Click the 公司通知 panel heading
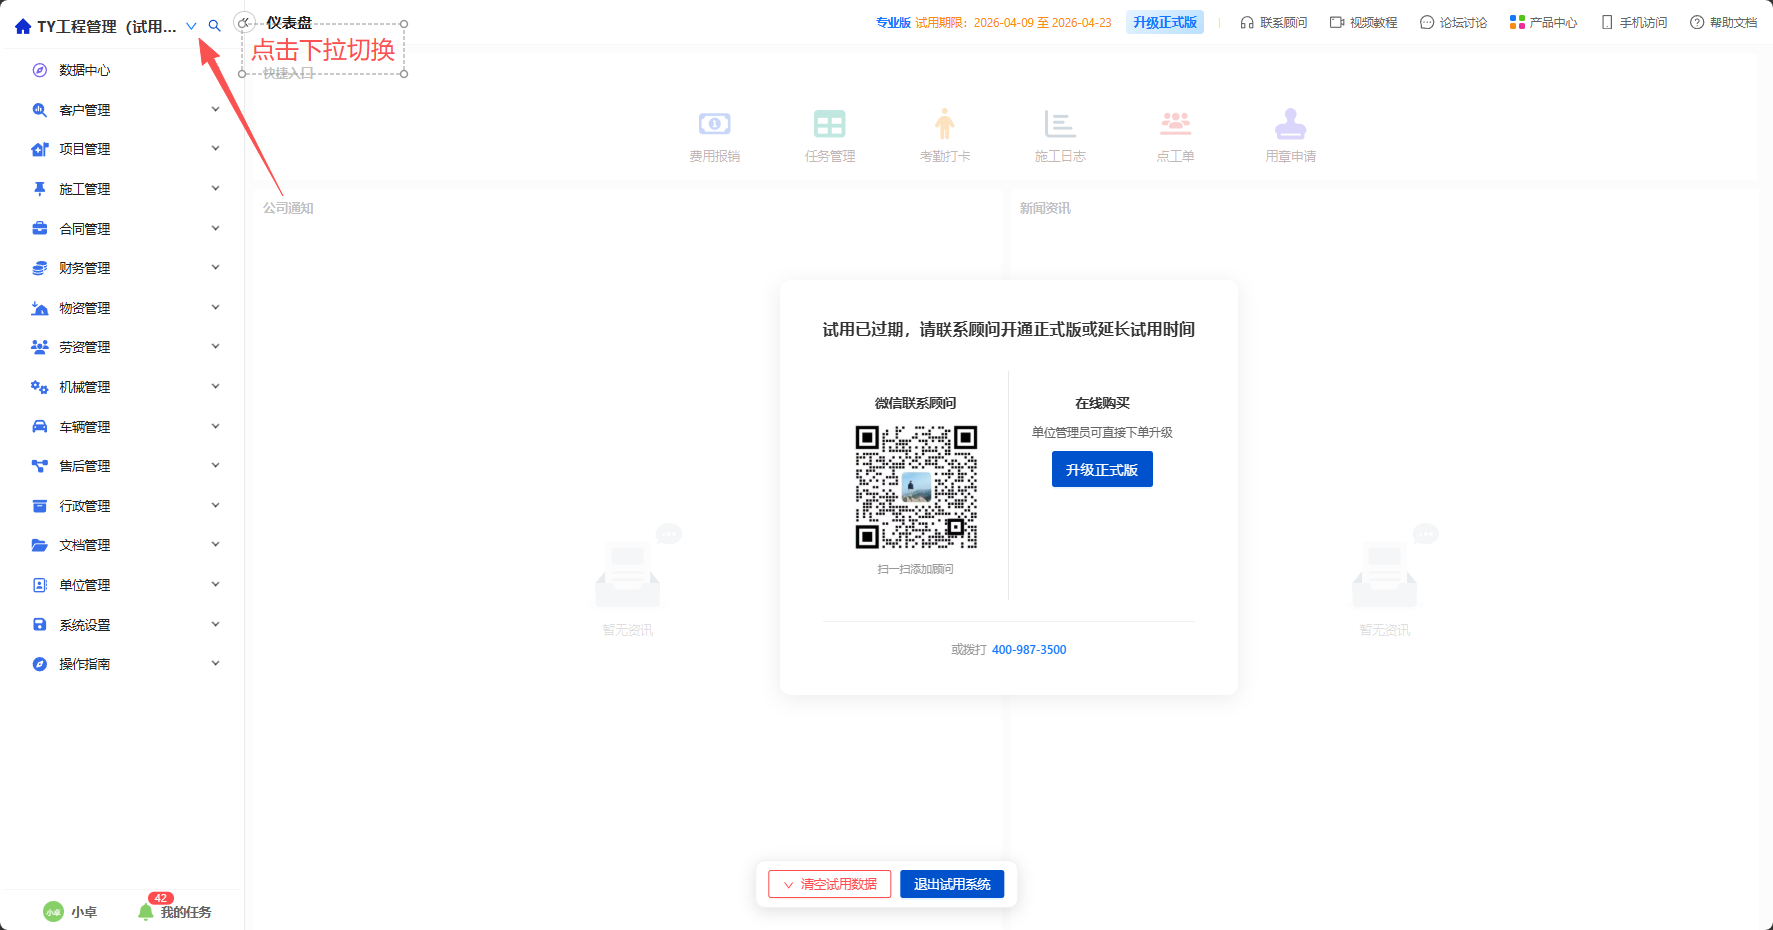The width and height of the screenshot is (1773, 930). click(x=288, y=208)
